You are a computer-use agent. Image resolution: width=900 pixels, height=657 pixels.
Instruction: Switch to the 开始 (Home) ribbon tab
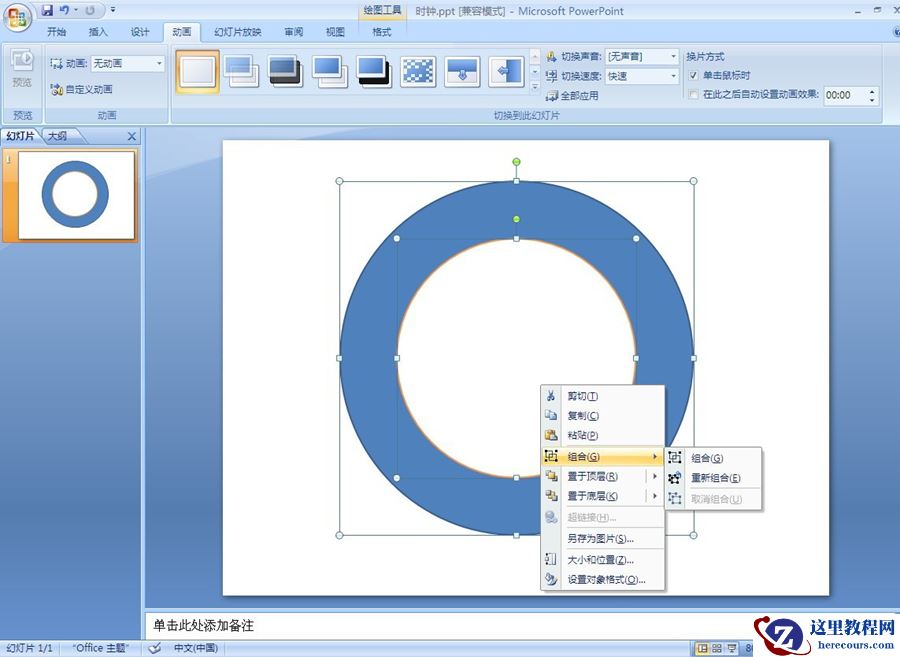click(x=56, y=32)
